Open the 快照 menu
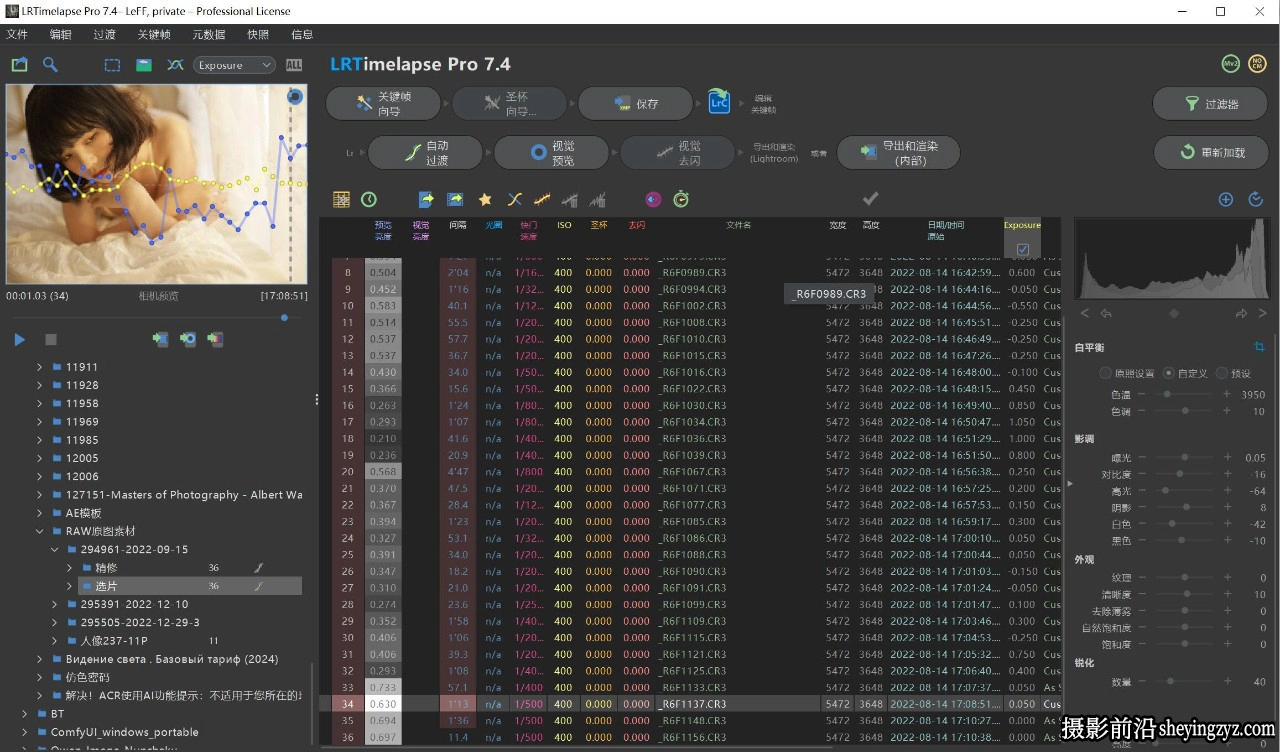The height and width of the screenshot is (752, 1280). (258, 34)
